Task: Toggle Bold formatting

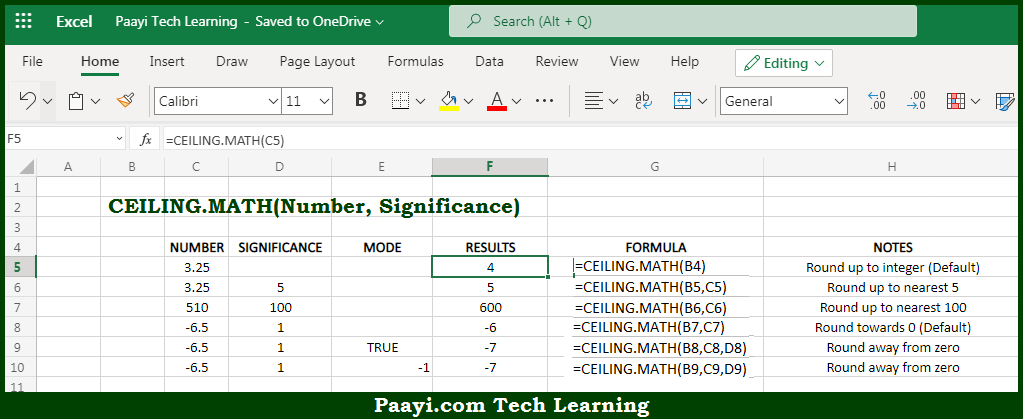Action: (361, 100)
